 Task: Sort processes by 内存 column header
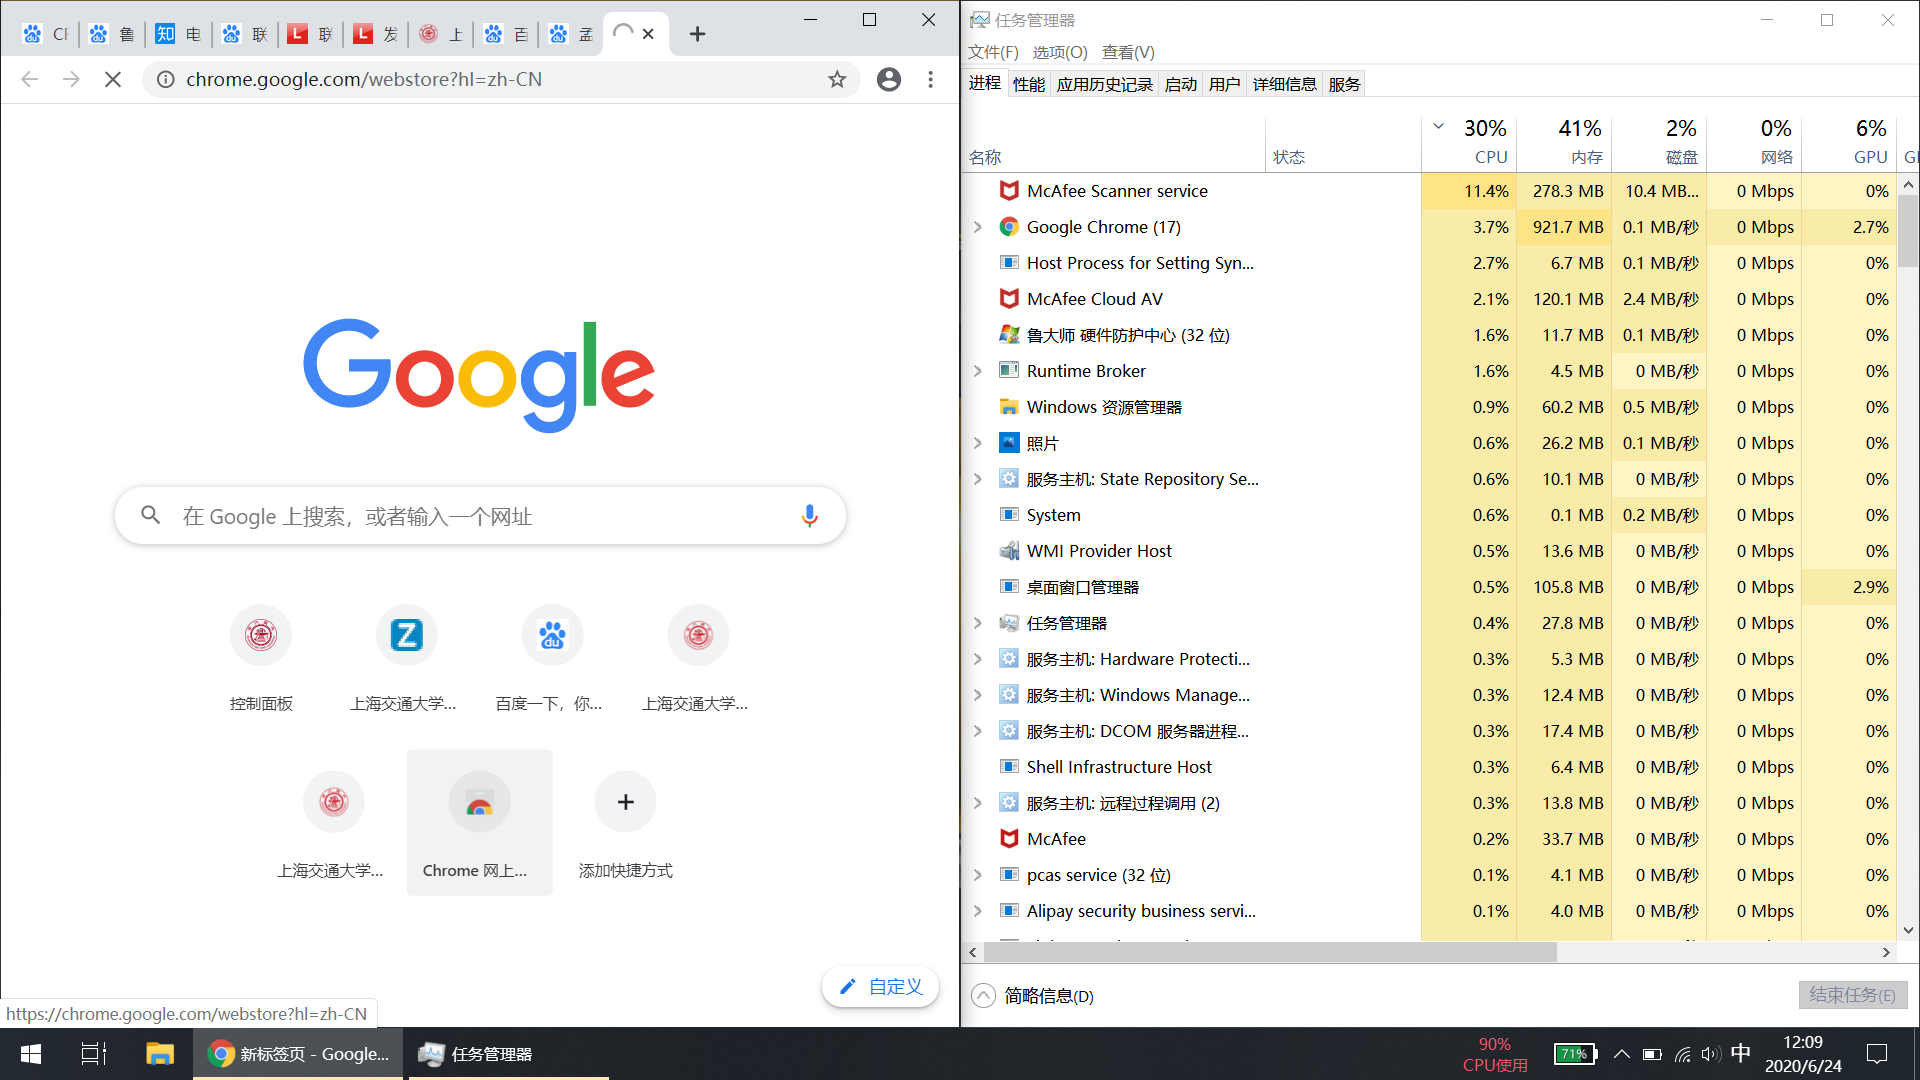pyautogui.click(x=1564, y=143)
